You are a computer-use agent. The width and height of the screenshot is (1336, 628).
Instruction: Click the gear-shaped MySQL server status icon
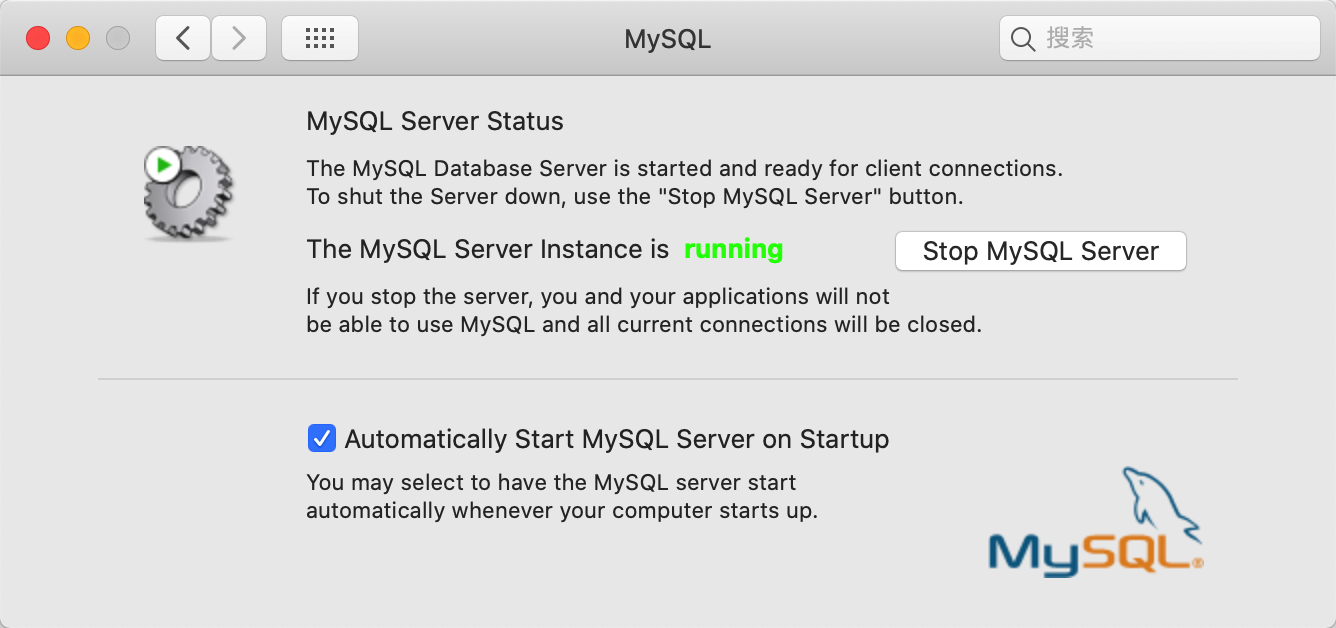(188, 193)
